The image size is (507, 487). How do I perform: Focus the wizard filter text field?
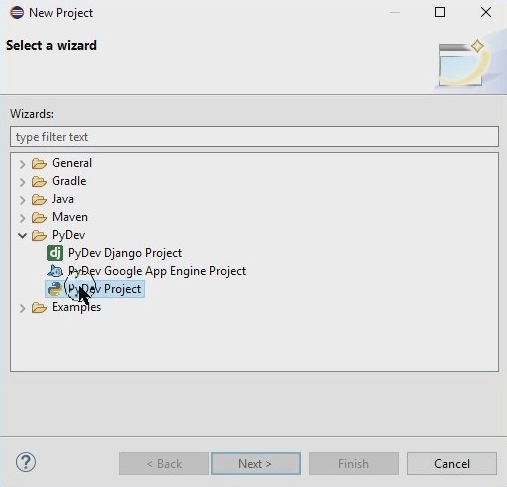254,137
